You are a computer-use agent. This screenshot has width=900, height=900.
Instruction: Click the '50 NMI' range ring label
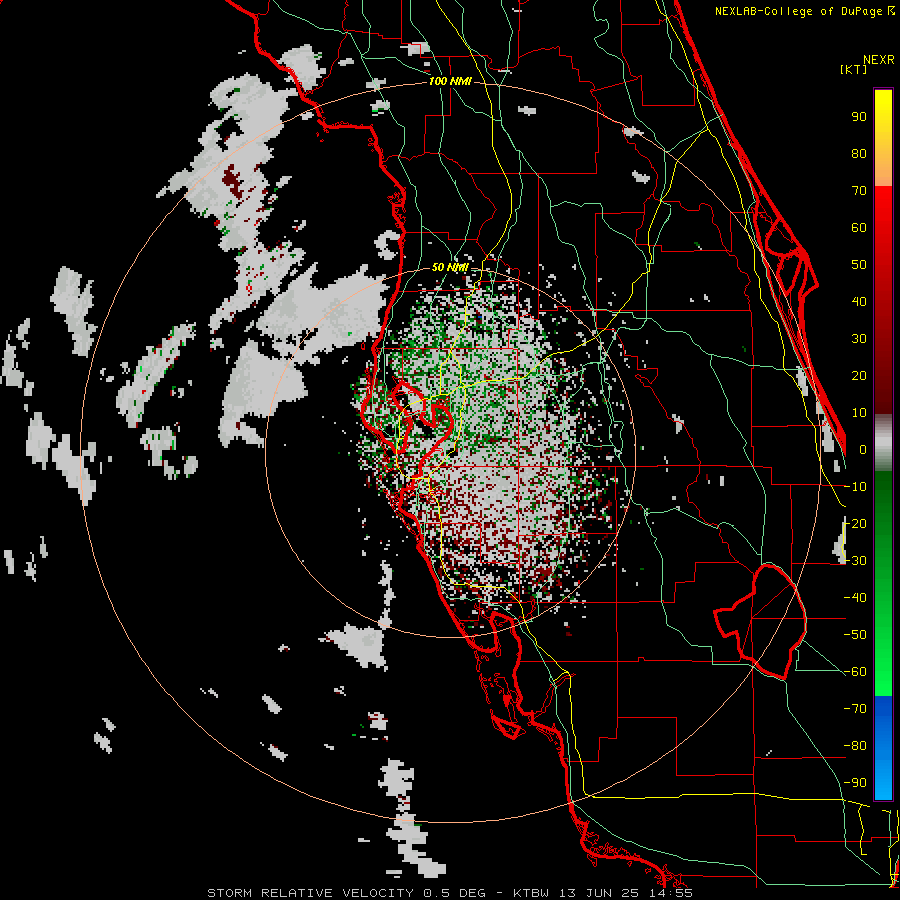coord(450,267)
